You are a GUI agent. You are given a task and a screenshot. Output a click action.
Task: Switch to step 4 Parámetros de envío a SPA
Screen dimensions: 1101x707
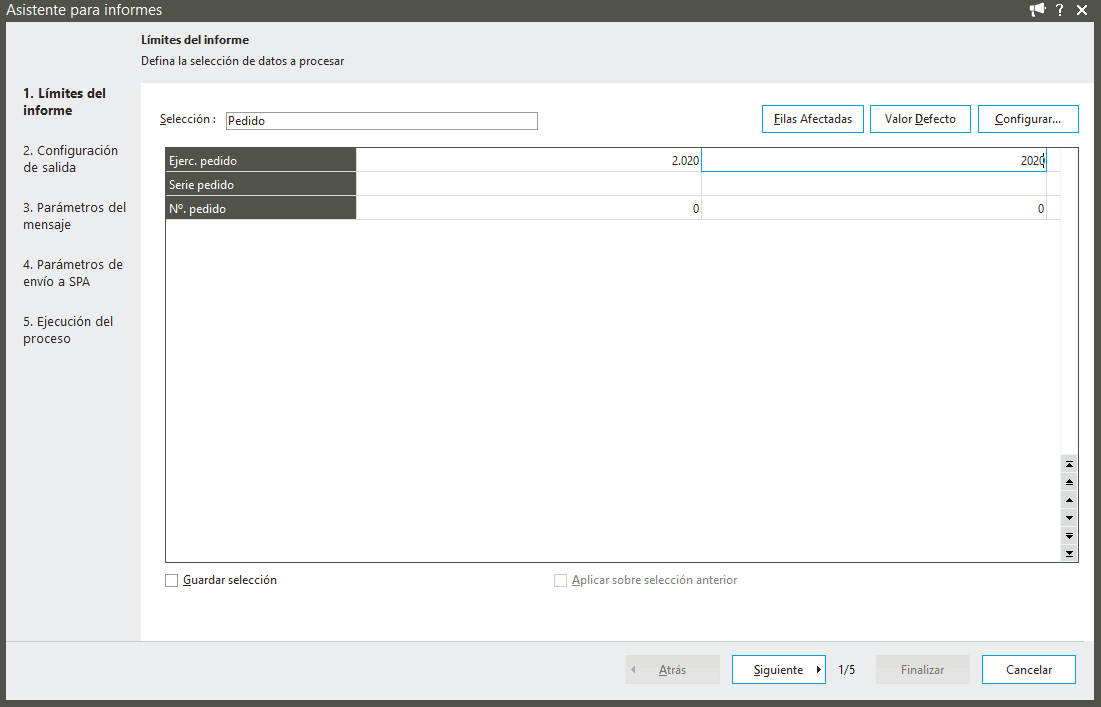coord(72,273)
